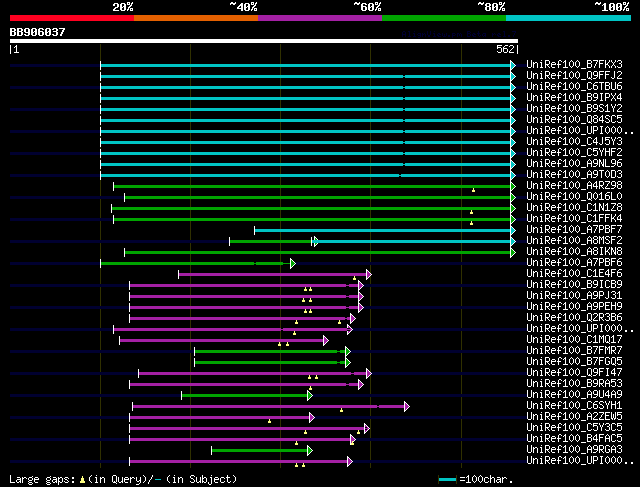The height and width of the screenshot is (487, 640).
Task: Click the UniRef100_A4RZ98 label
Action: [574, 185]
